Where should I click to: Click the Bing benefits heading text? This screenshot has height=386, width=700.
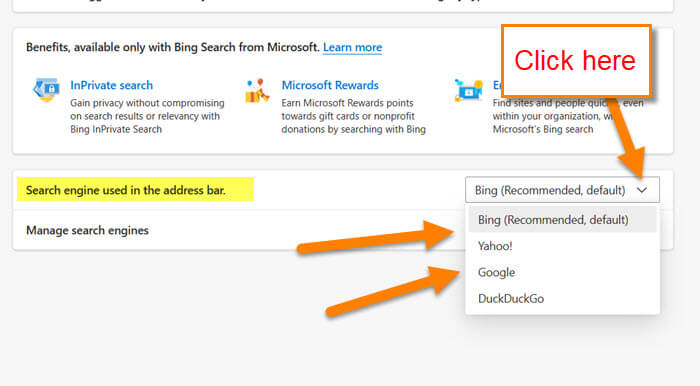[x=173, y=47]
